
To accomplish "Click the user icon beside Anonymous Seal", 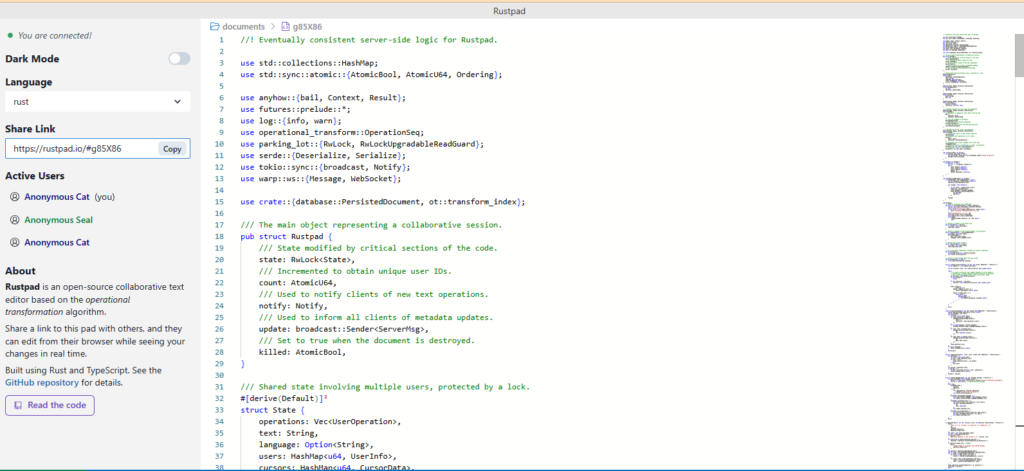I will 15,220.
